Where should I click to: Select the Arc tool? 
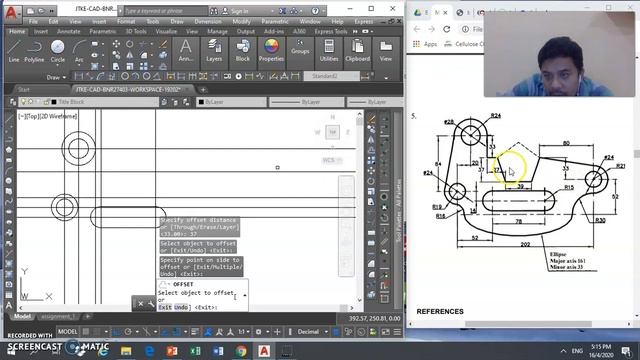79,51
